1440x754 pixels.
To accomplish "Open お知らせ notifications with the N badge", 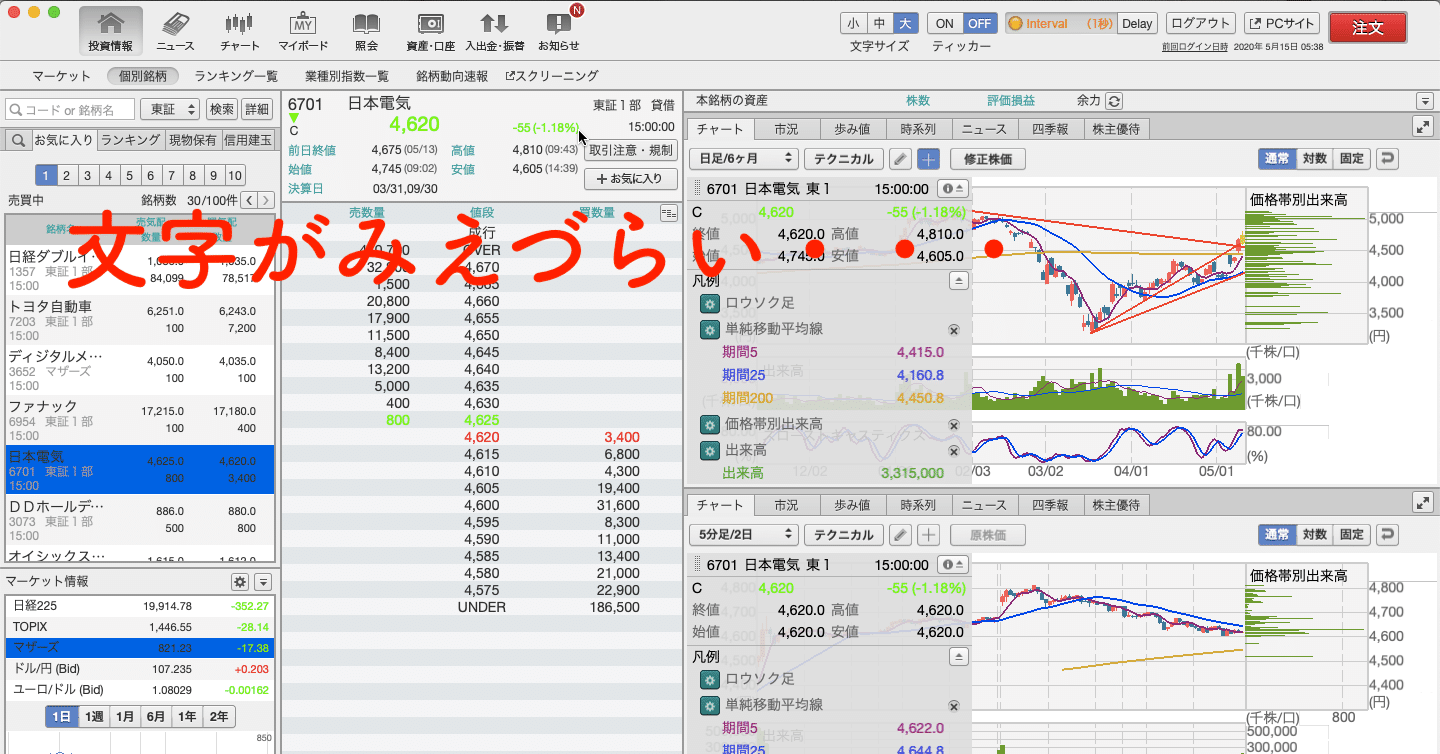I will (560, 28).
